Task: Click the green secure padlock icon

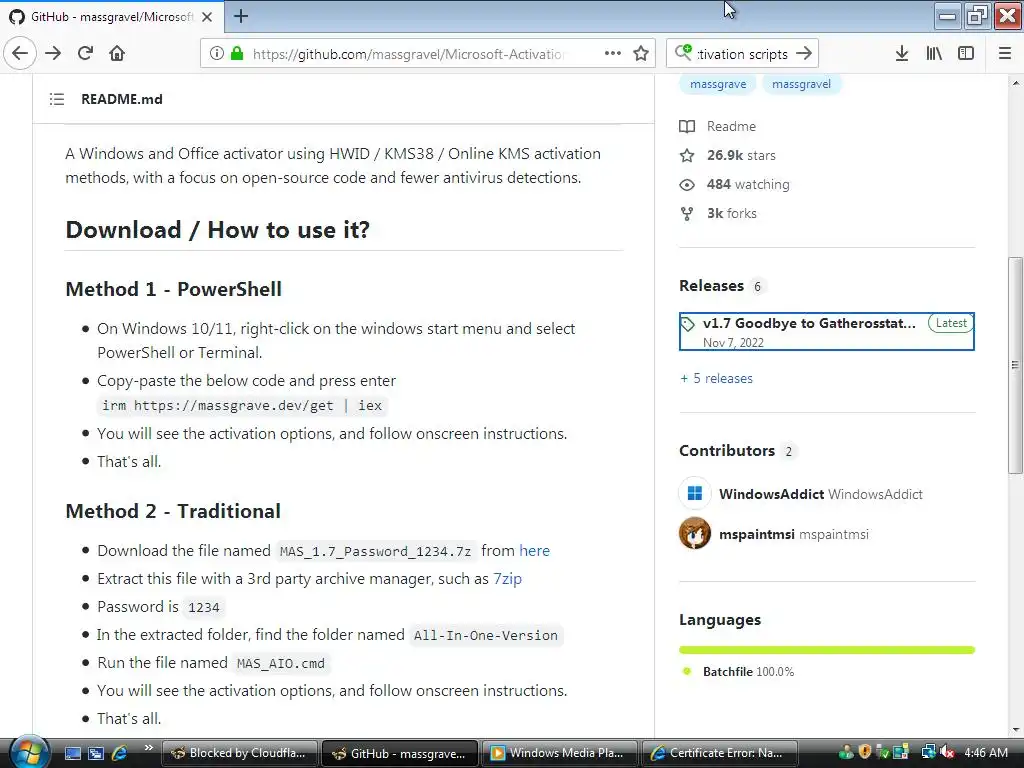Action: 237,53
